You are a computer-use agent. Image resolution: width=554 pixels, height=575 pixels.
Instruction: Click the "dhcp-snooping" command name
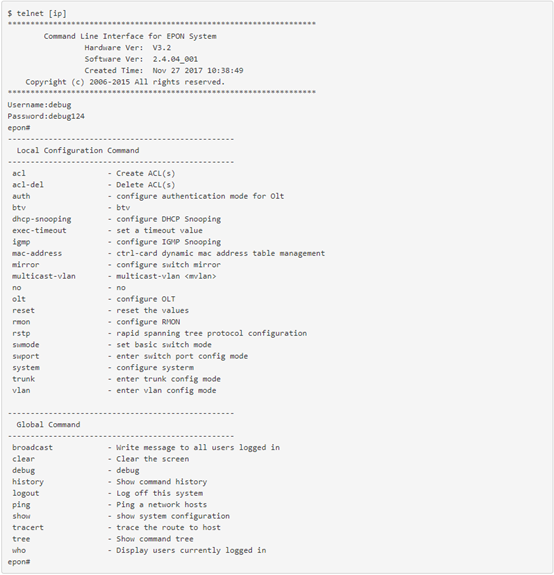(x=41, y=219)
